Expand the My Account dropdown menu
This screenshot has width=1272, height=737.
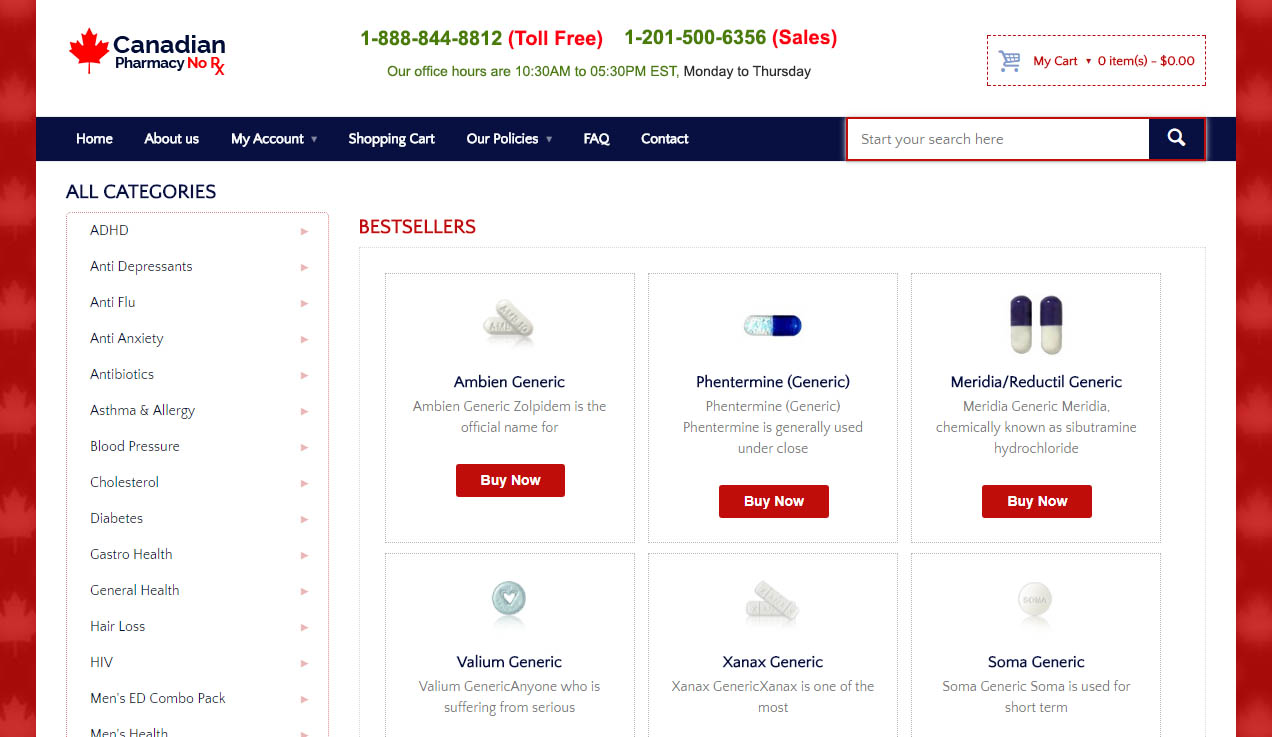(x=273, y=139)
